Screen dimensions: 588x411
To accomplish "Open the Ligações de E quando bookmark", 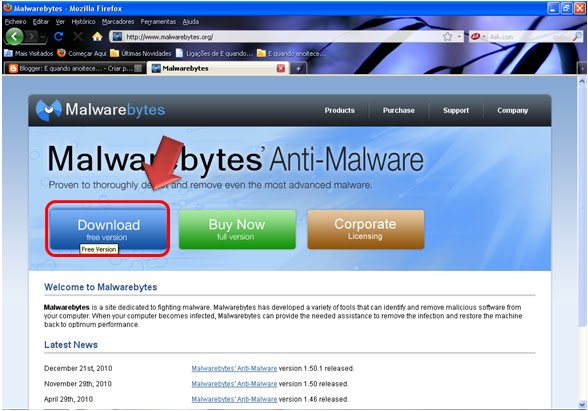I will coord(214,53).
